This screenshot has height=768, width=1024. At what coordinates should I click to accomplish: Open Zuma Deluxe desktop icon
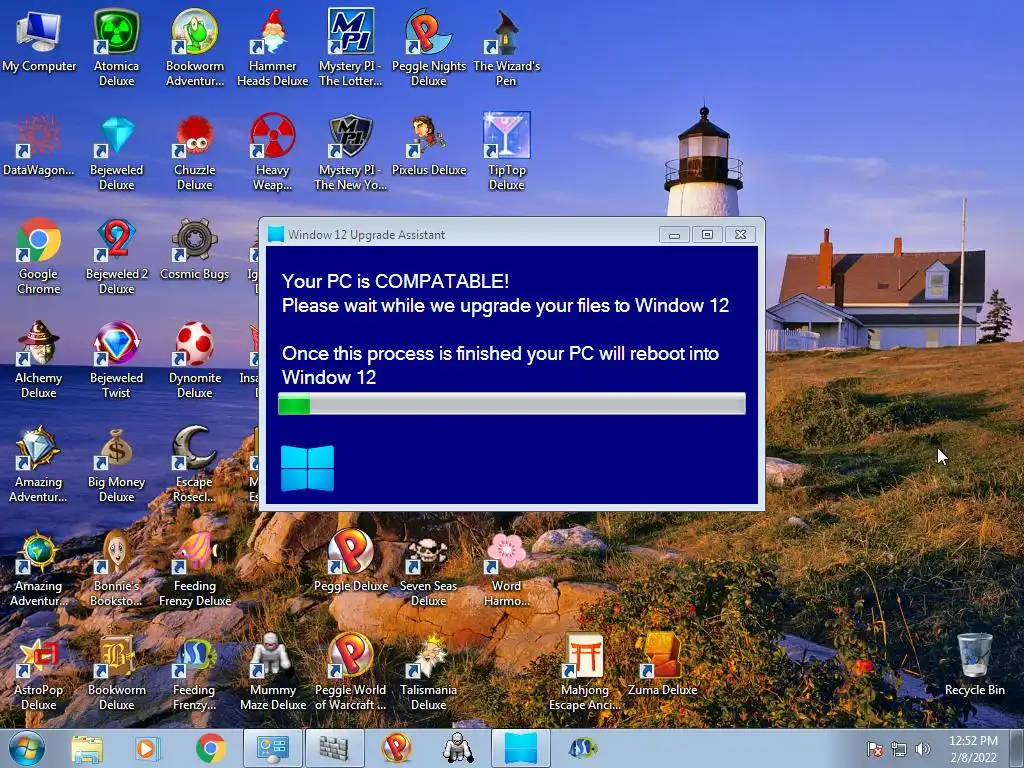[662, 665]
